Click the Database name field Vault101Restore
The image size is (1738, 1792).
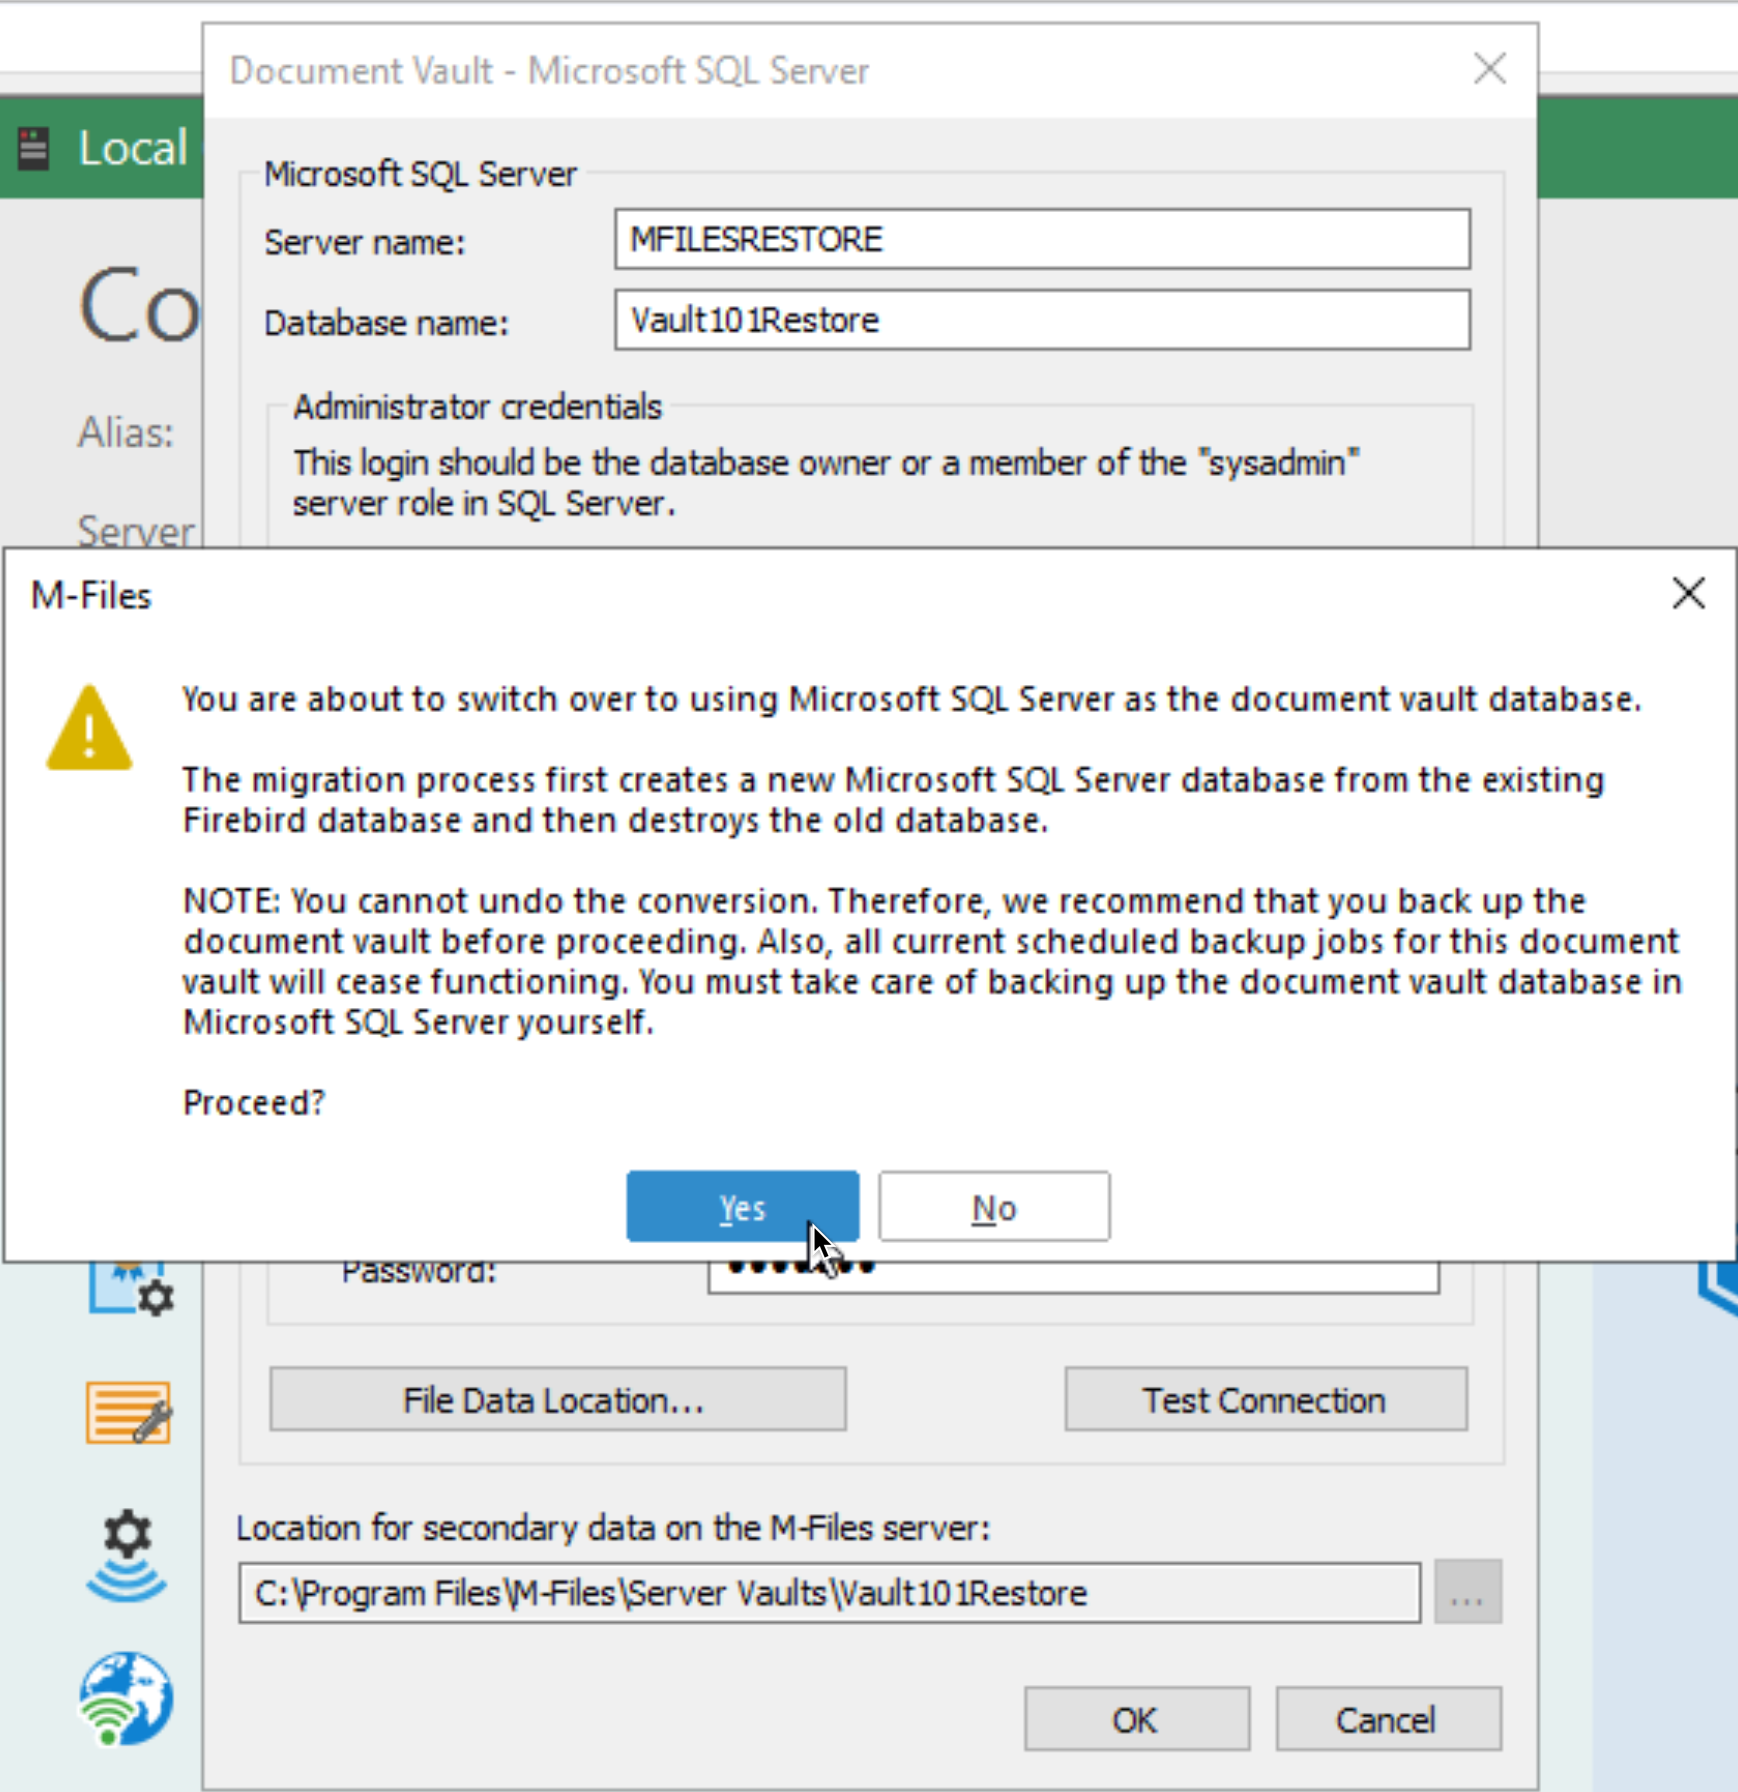click(x=1042, y=320)
